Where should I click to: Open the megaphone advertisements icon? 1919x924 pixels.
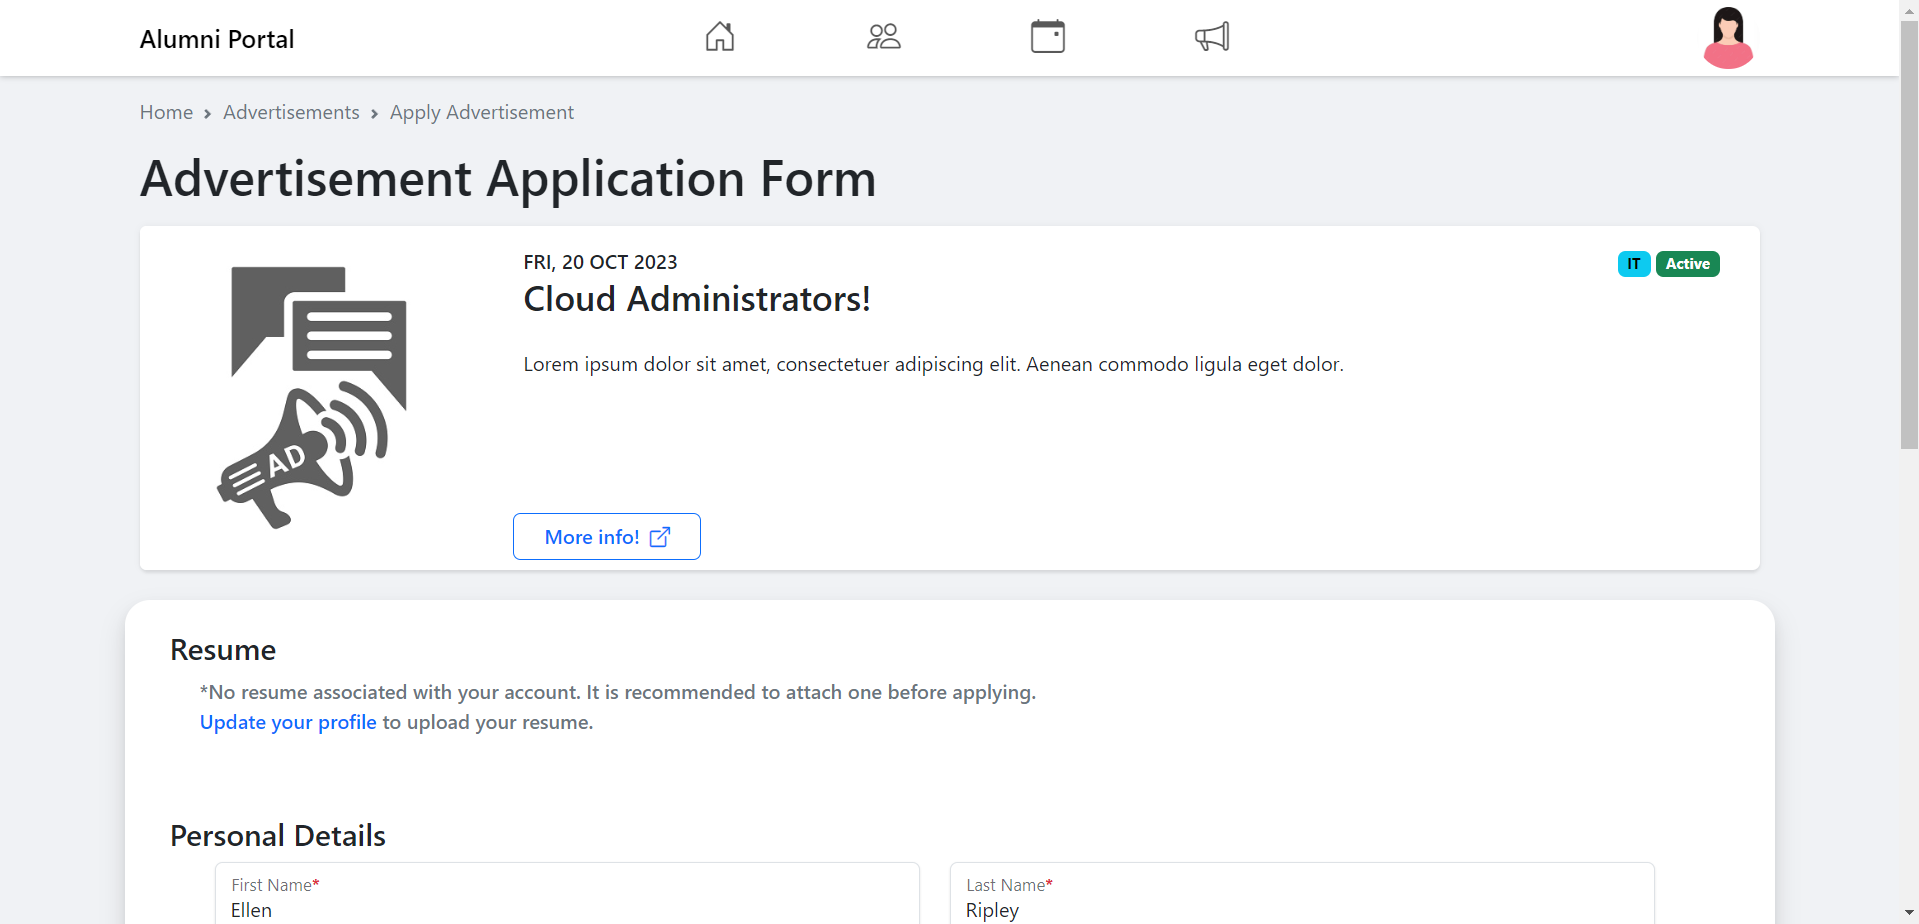[1211, 37]
